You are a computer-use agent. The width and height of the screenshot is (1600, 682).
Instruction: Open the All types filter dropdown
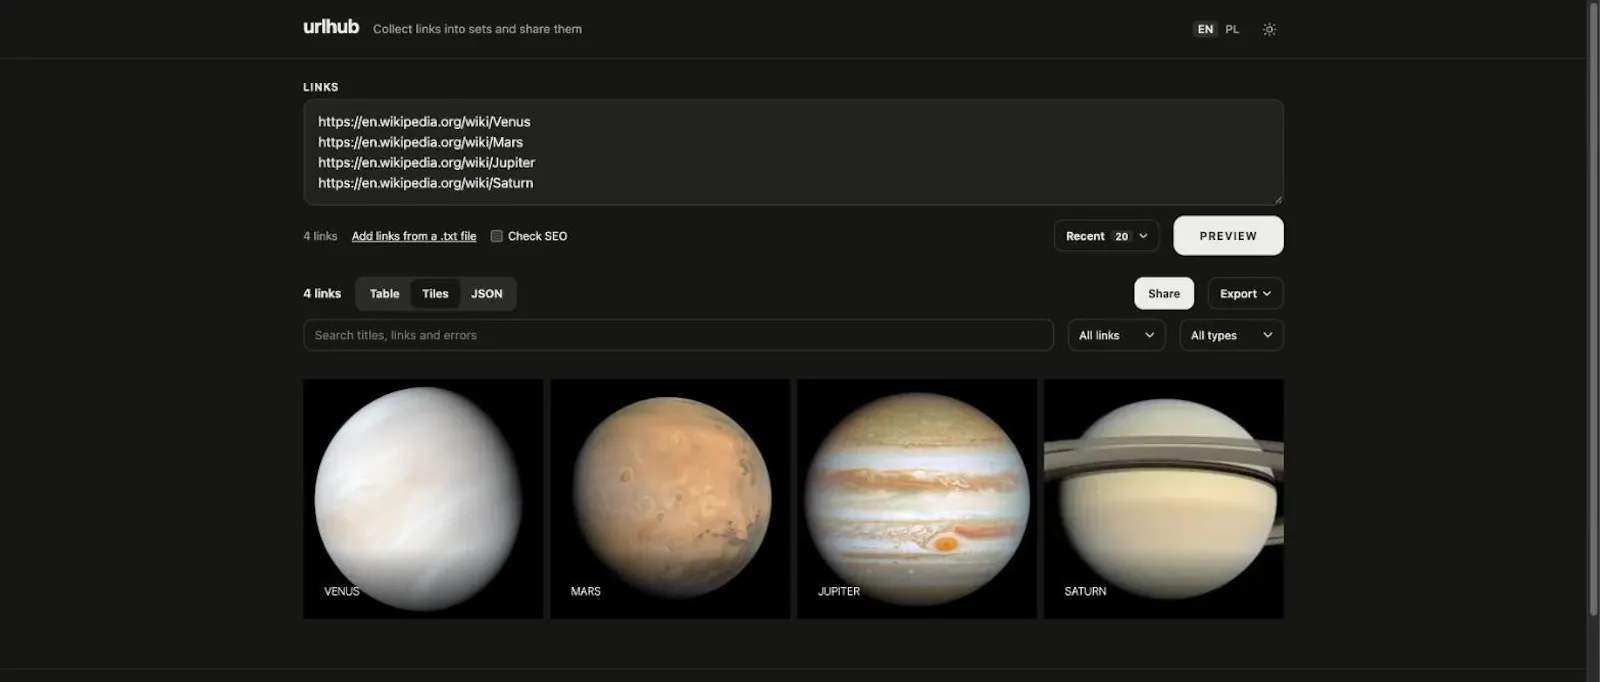[1231, 335]
